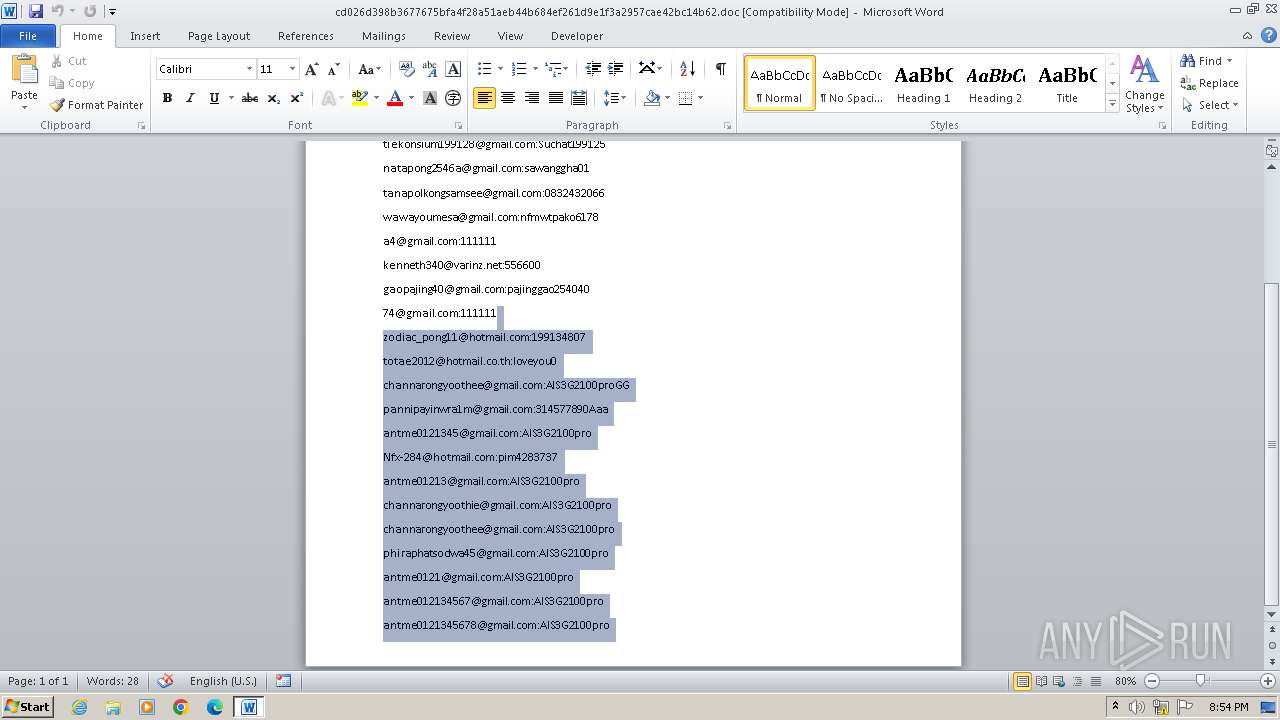Screen dimensions: 1280x720
Task: Apply paragraph shading color
Action: pos(652,98)
